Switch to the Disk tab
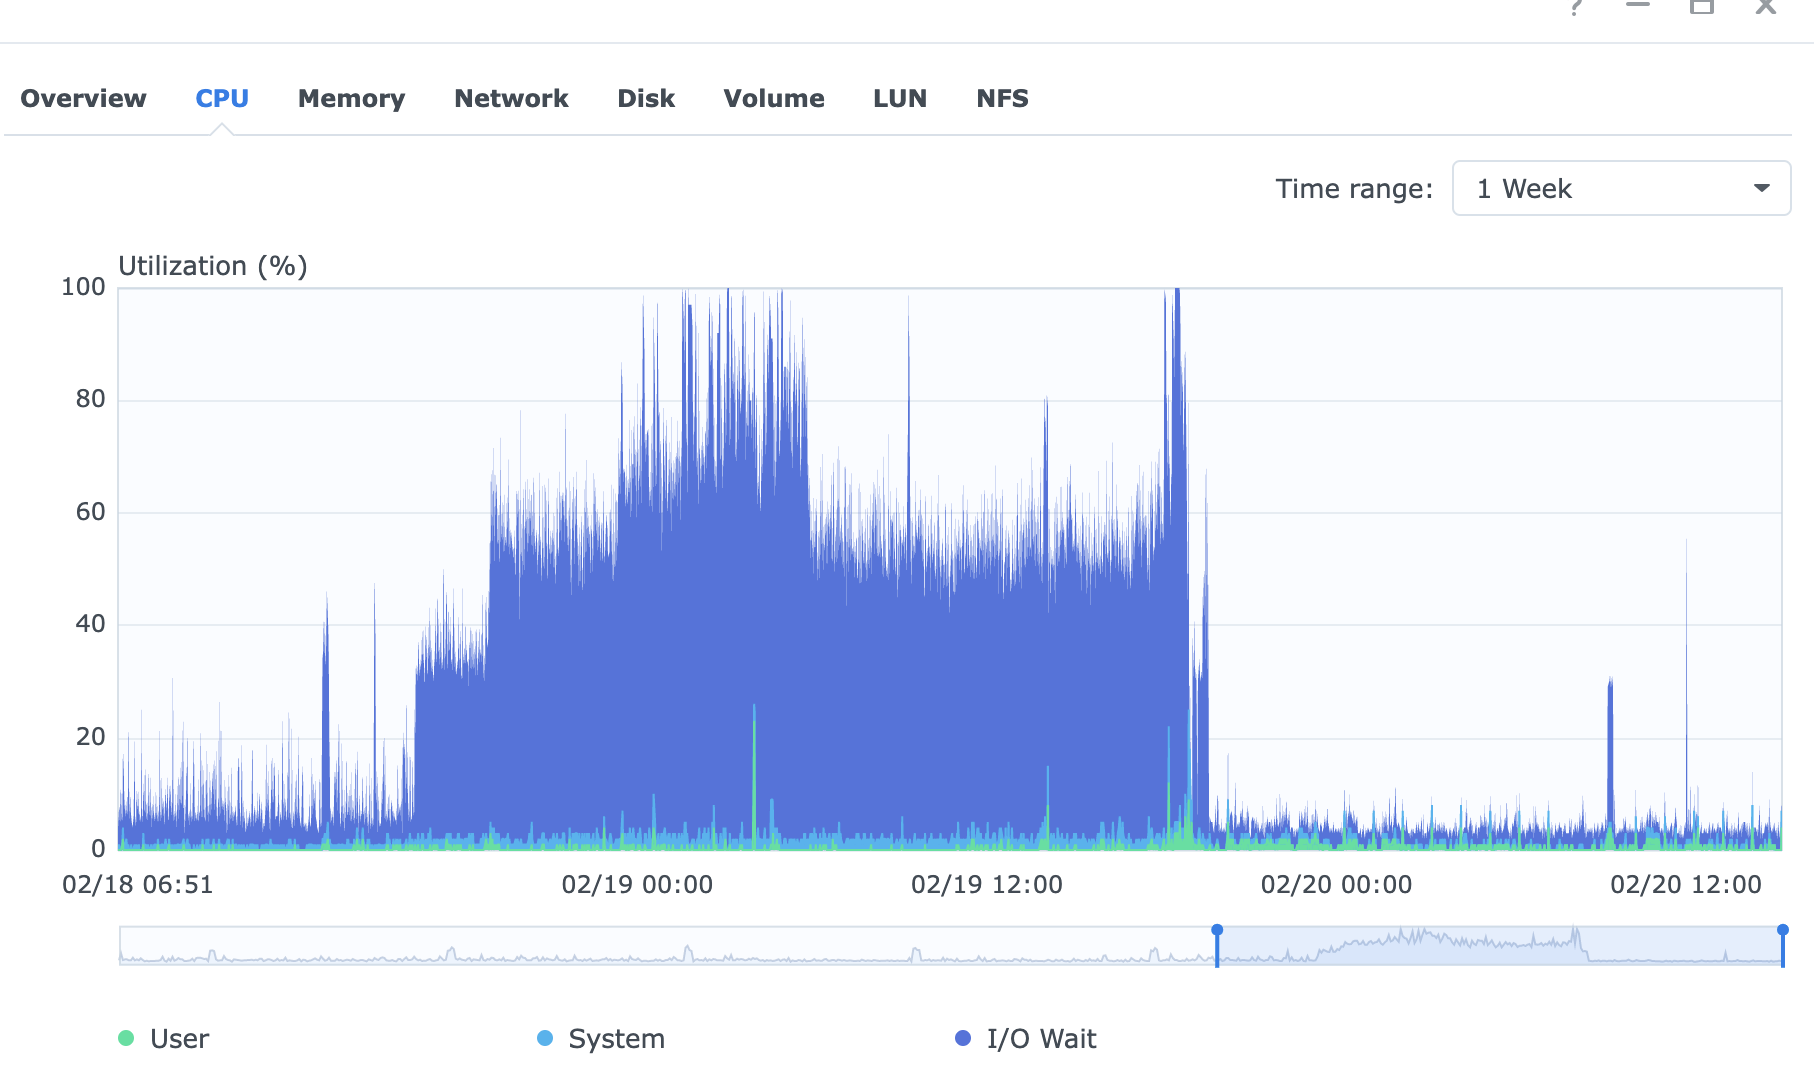1814x1086 pixels. tap(645, 98)
